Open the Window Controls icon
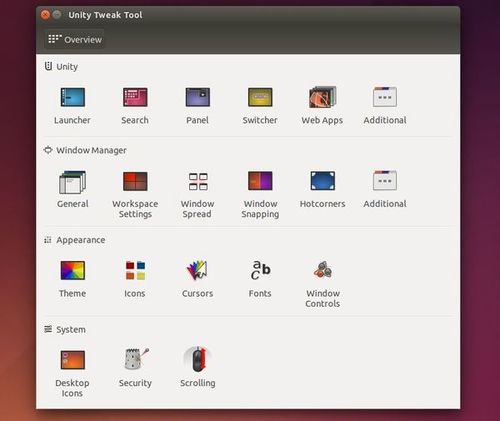The height and width of the screenshot is (421, 500). coord(323,270)
